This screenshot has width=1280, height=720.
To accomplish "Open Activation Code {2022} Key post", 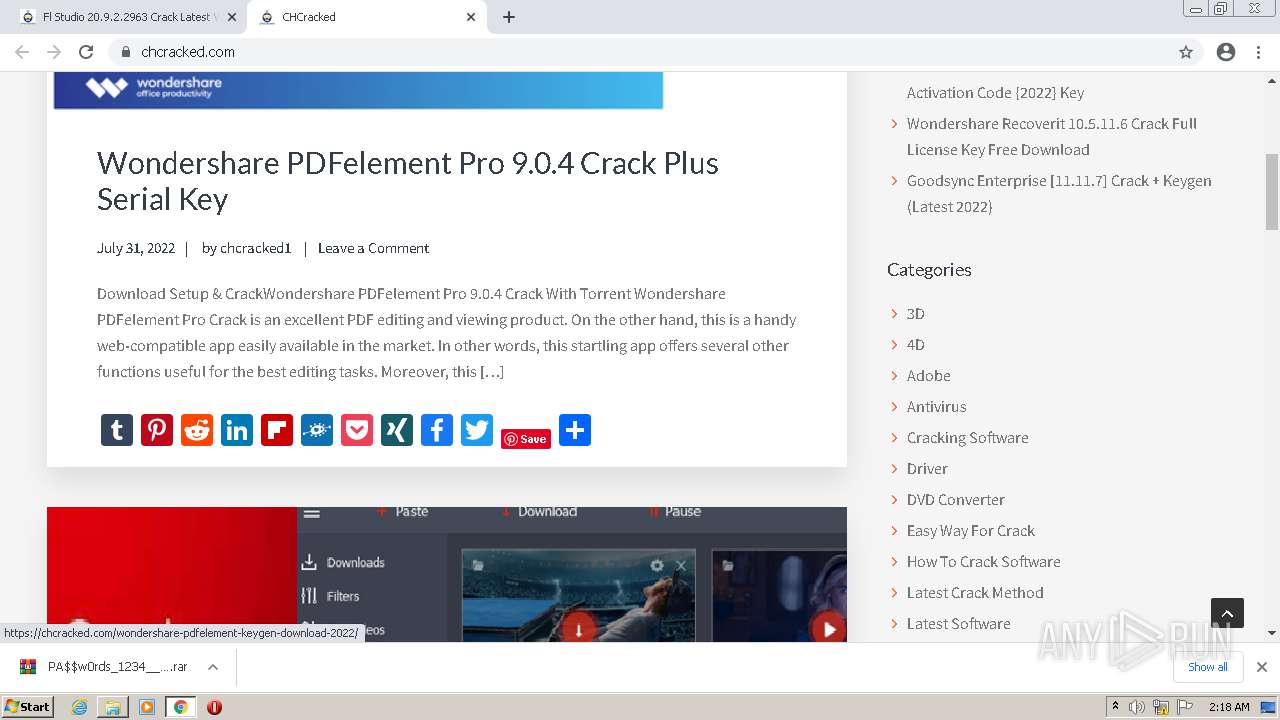I will [995, 92].
